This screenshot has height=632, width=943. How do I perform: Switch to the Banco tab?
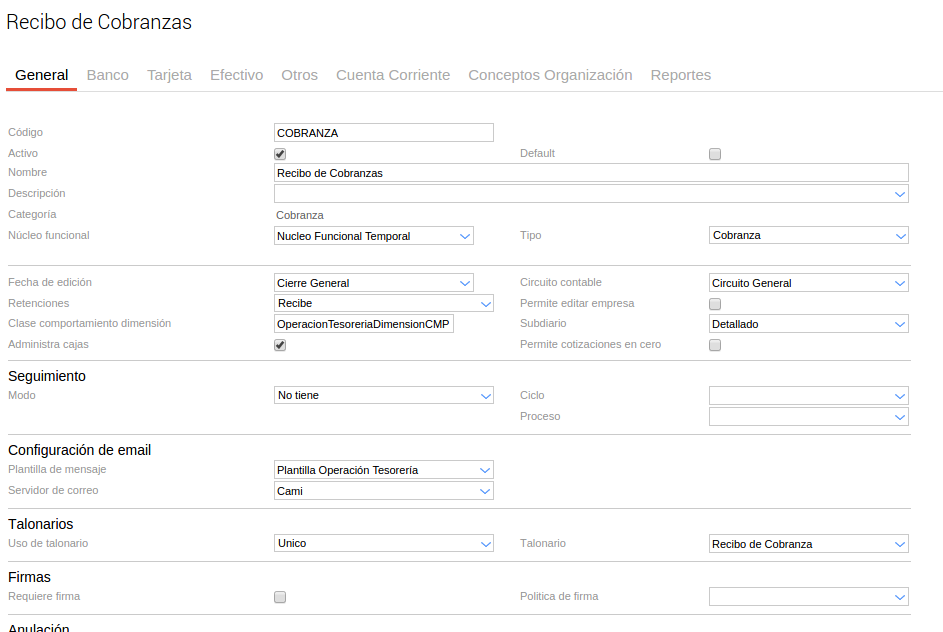[x=107, y=75]
